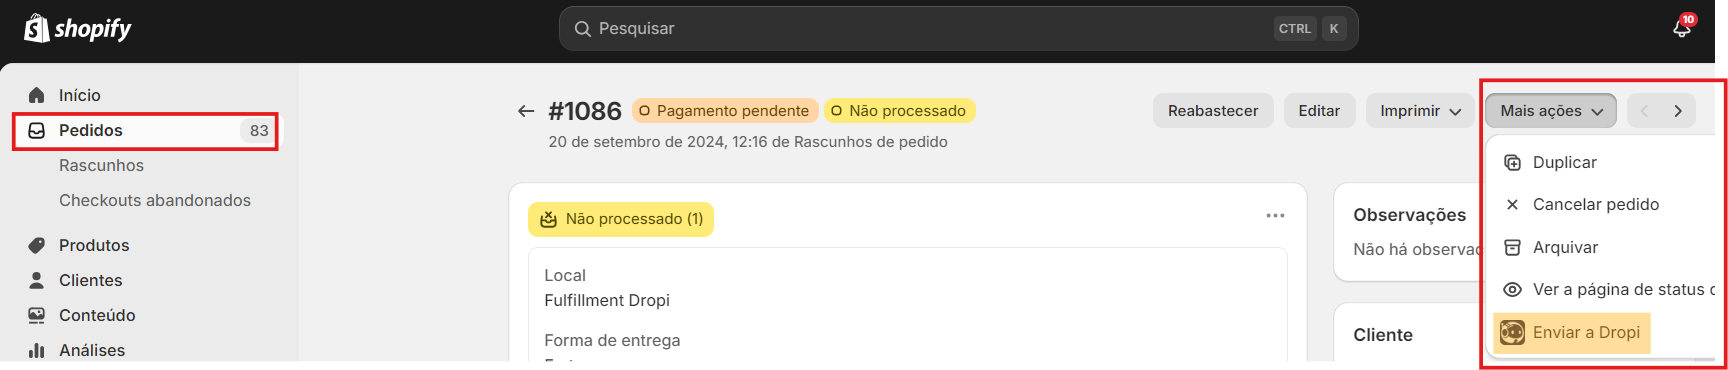Expand the Imprimir dropdown
This screenshot has height=370, width=1728.
[x=1420, y=111]
